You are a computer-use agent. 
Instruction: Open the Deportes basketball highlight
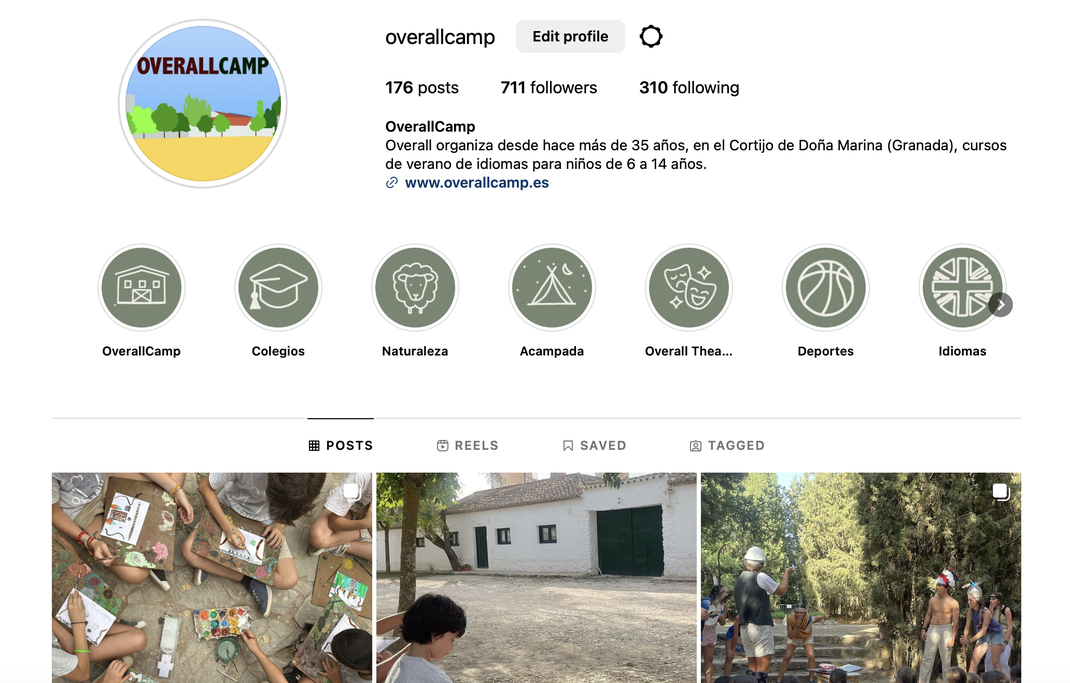tap(825, 288)
